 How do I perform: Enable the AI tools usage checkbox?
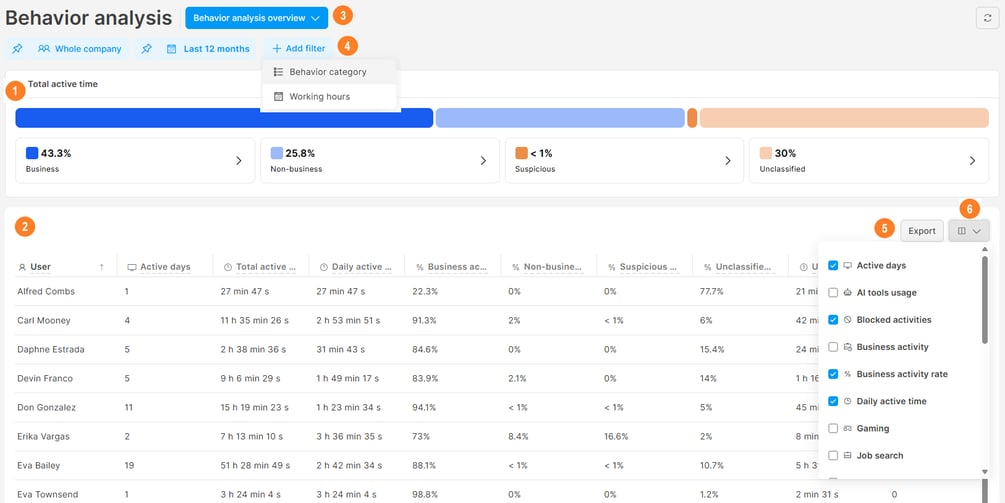833,293
